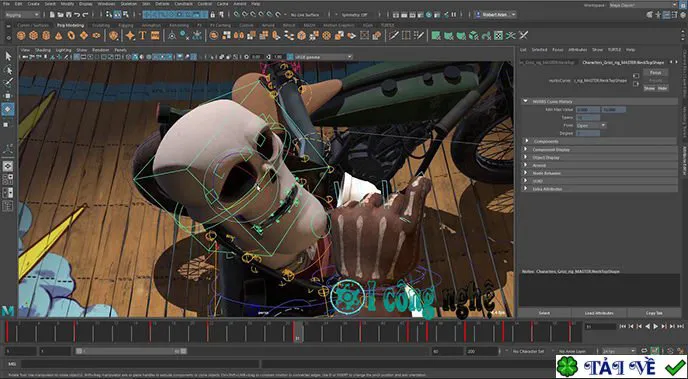This screenshot has height=379, width=688.
Task: Click the Hide button in Attribute Editor
Action: tap(663, 89)
